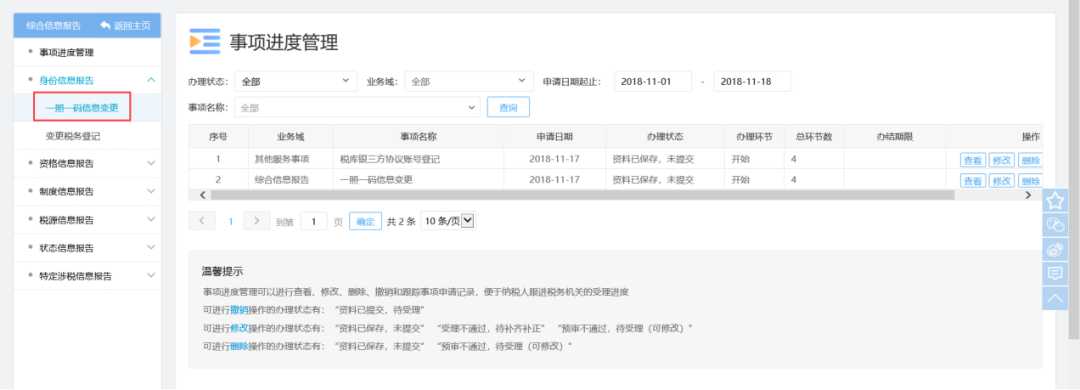Click the 删除 link in tips
This screenshot has height=390, width=1080.
coord(239,346)
